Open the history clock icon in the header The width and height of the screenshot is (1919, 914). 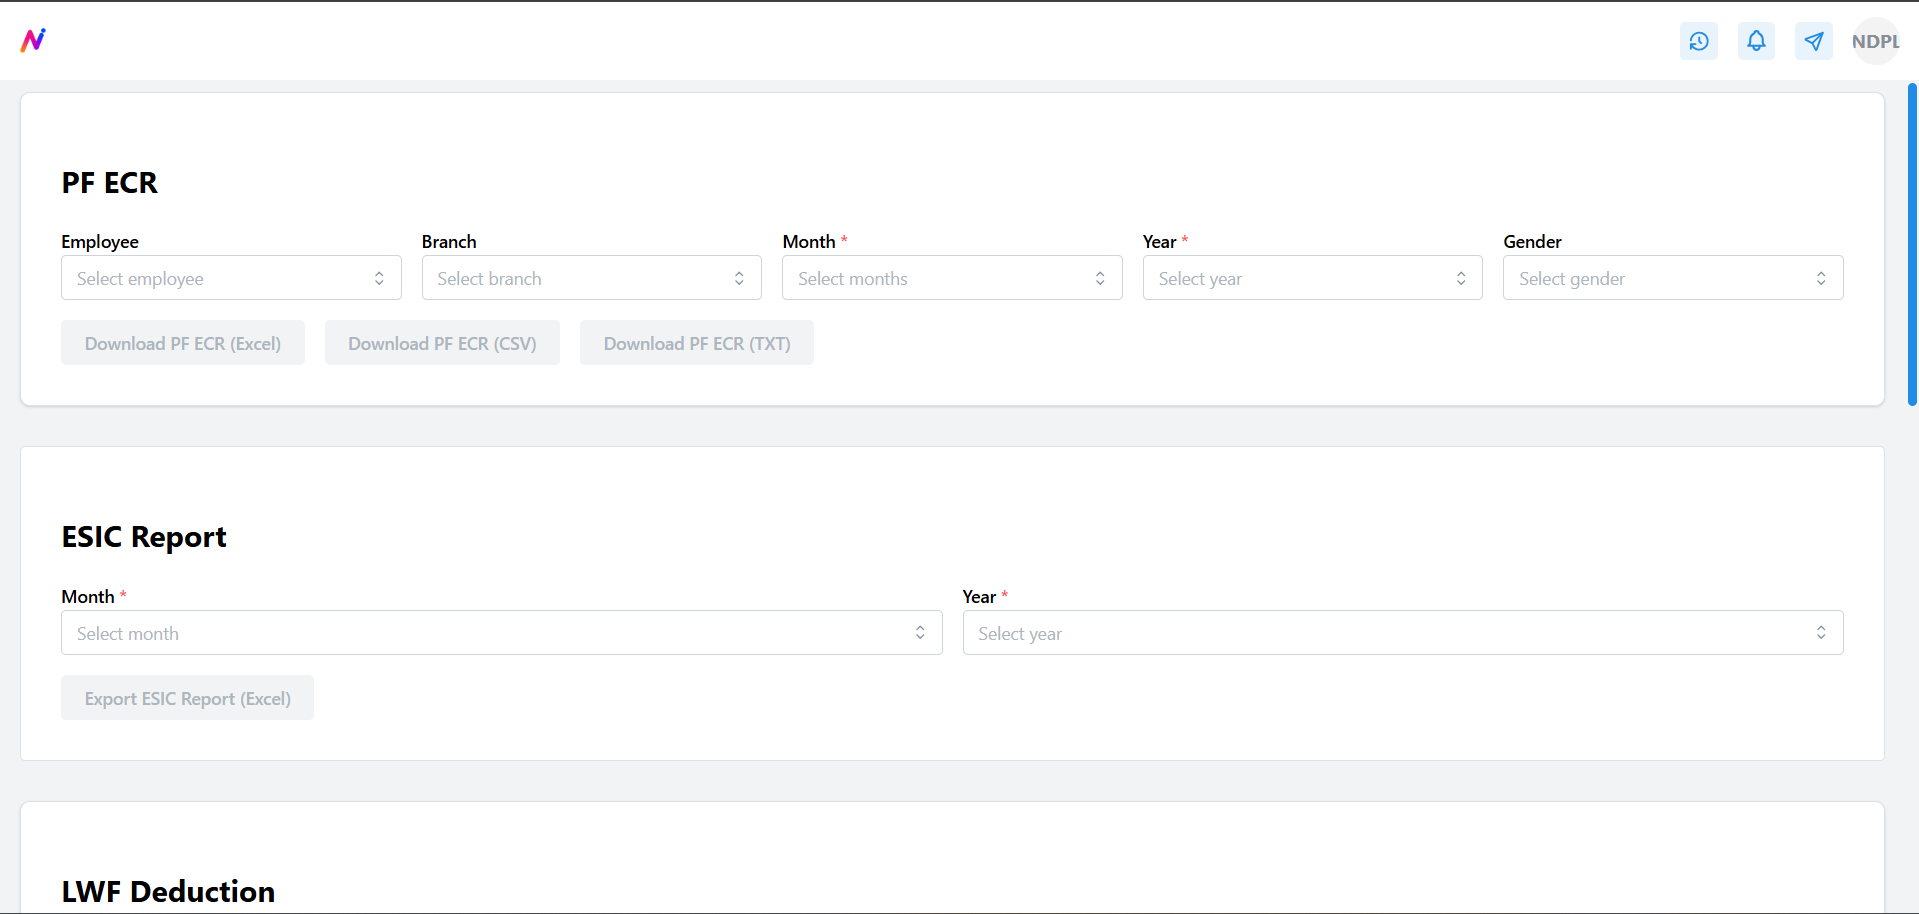[1698, 41]
